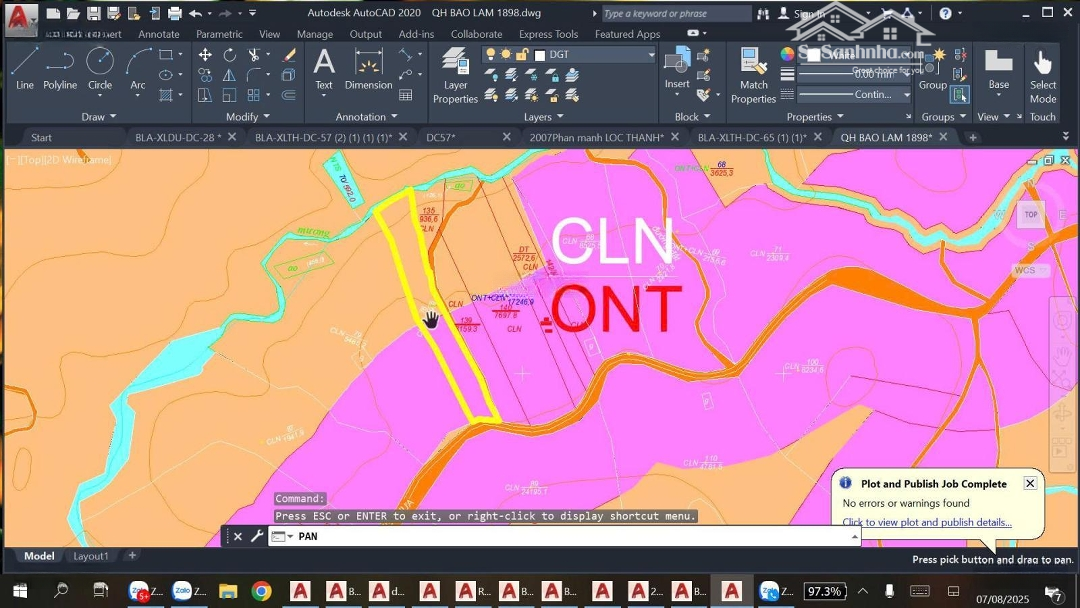This screenshot has height=608, width=1080.
Task: Click to view plot and publish details link
Action: pyautogui.click(x=926, y=522)
